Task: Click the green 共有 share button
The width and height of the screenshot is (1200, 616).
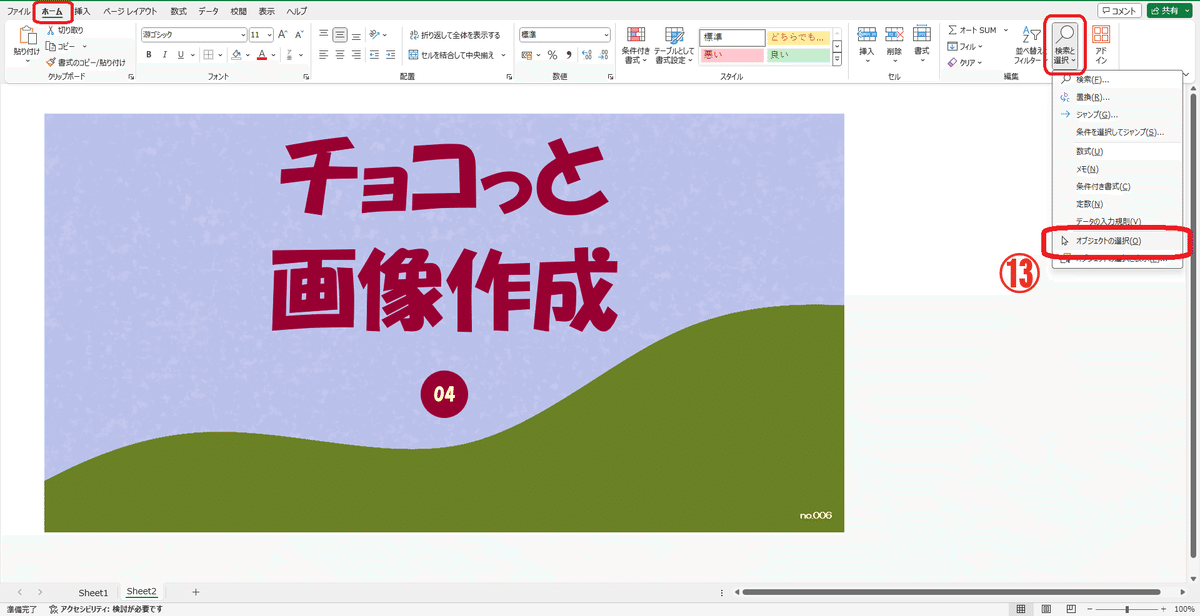Action: tap(1170, 11)
